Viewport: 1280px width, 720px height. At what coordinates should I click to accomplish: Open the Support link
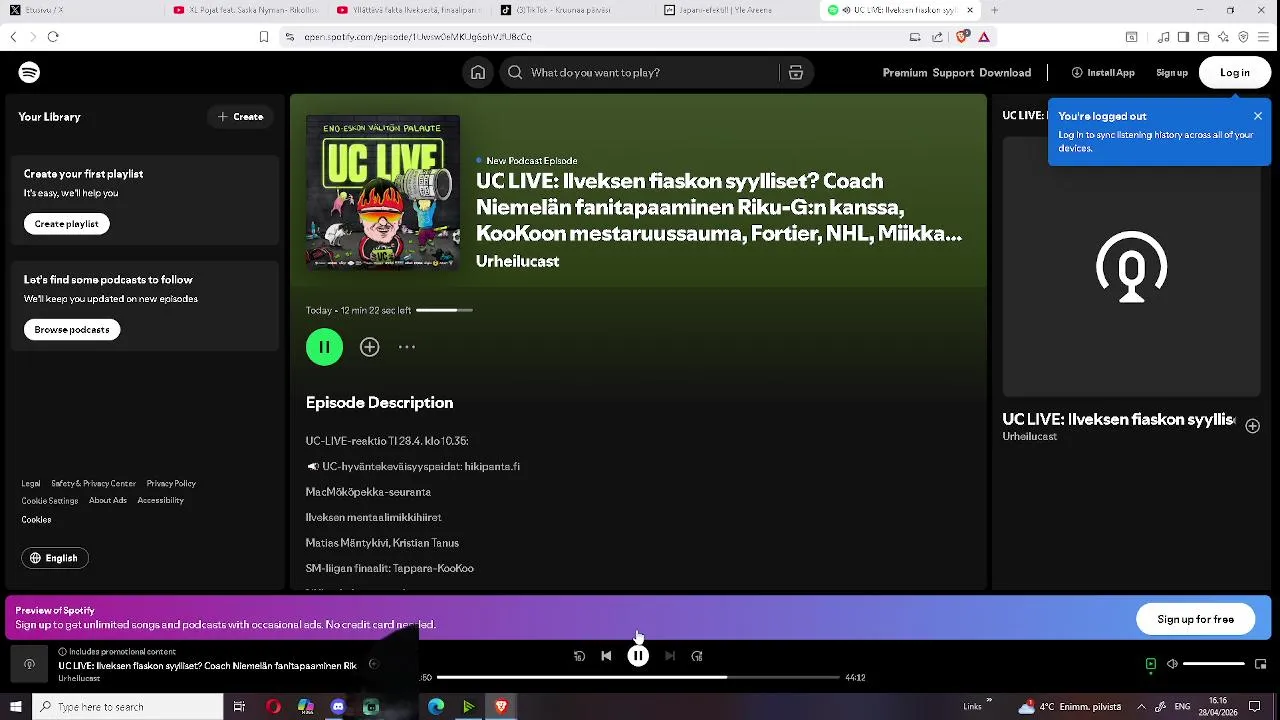tap(953, 72)
